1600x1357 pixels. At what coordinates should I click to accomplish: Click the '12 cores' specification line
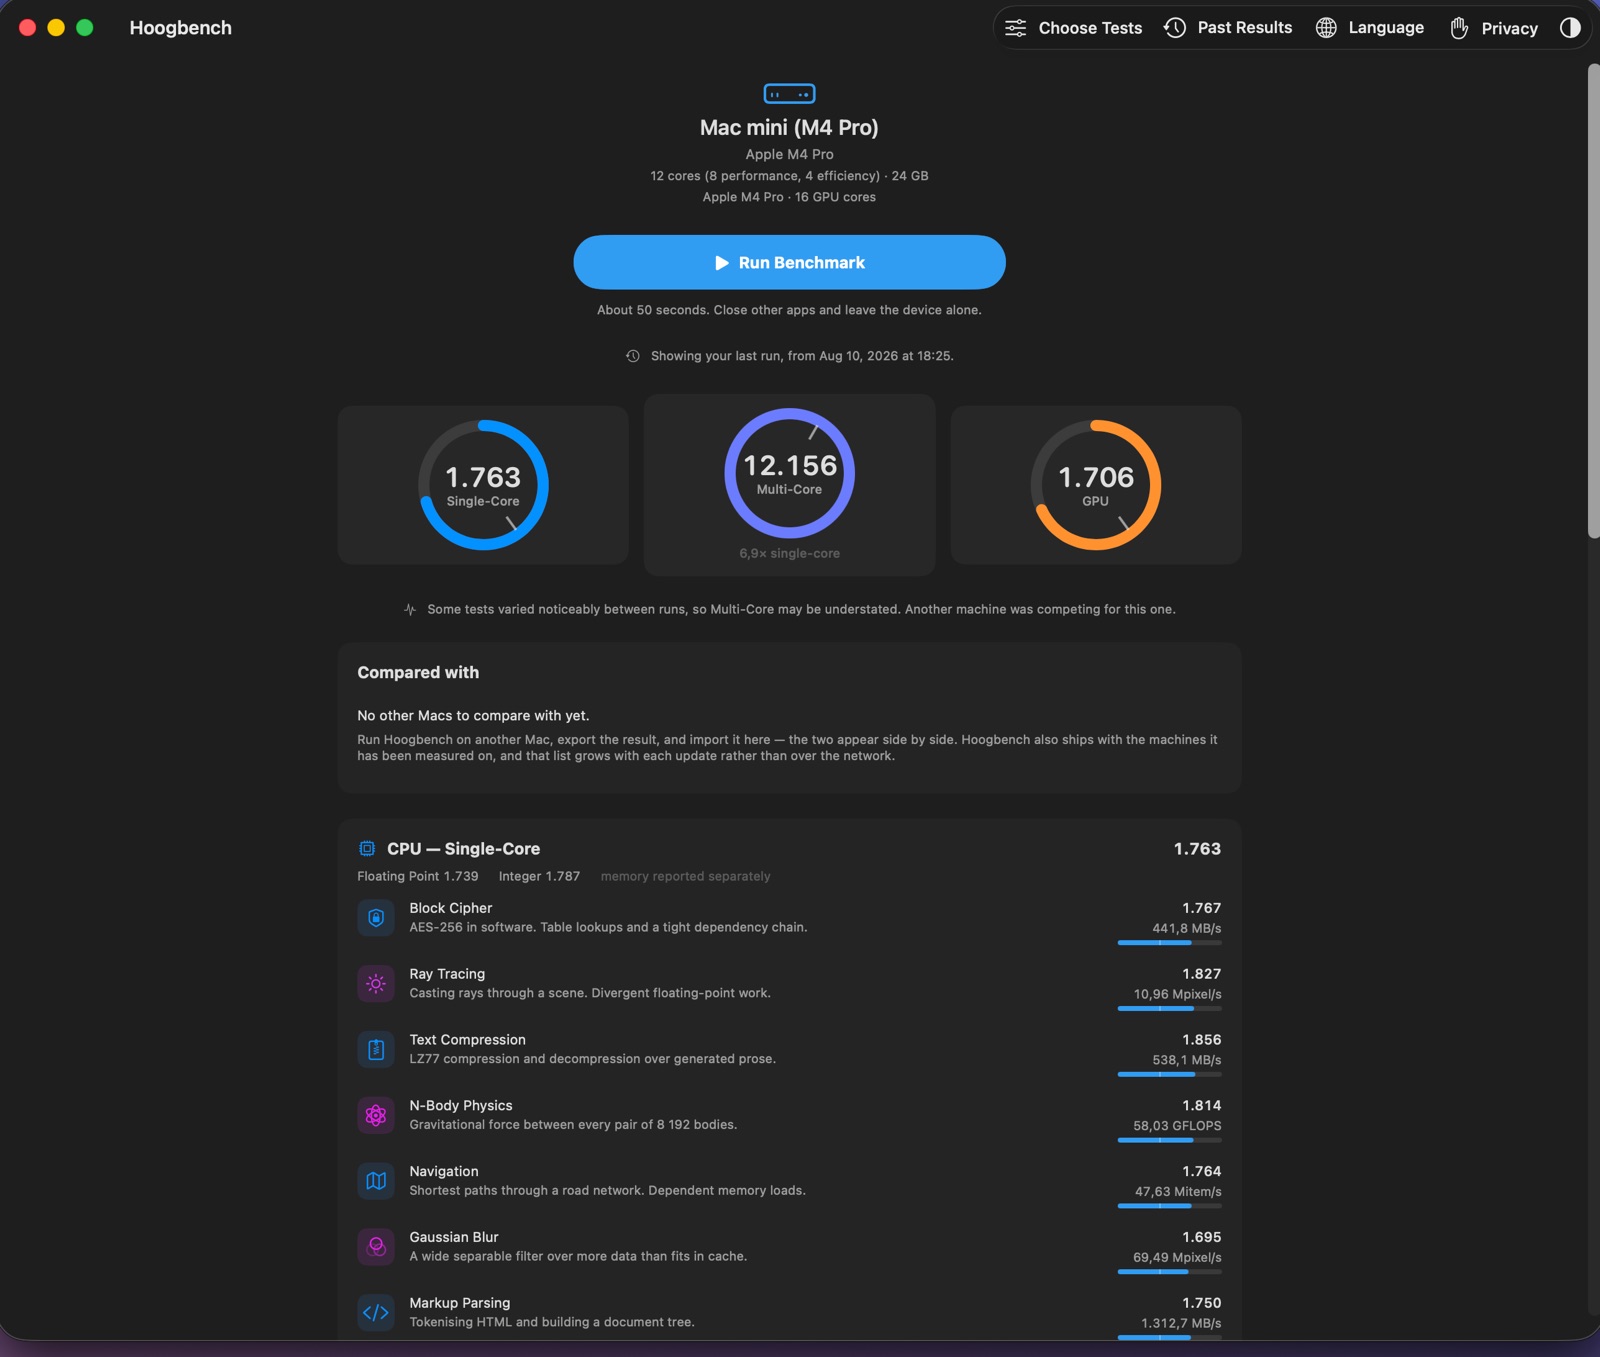click(789, 176)
